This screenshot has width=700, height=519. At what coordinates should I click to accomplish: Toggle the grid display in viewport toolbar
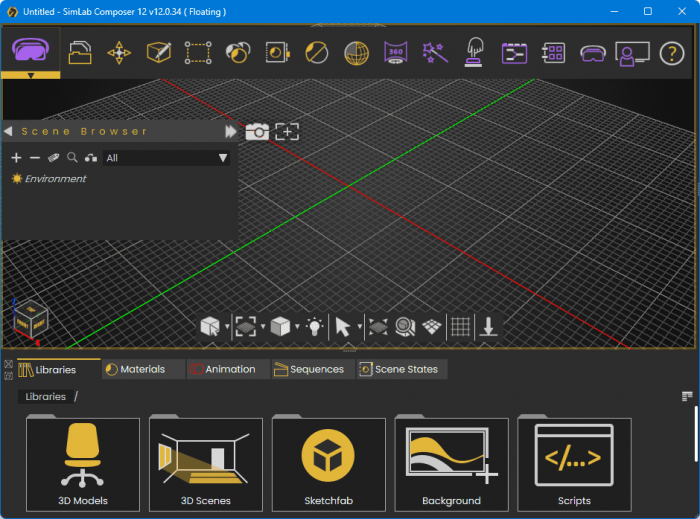tap(460, 326)
